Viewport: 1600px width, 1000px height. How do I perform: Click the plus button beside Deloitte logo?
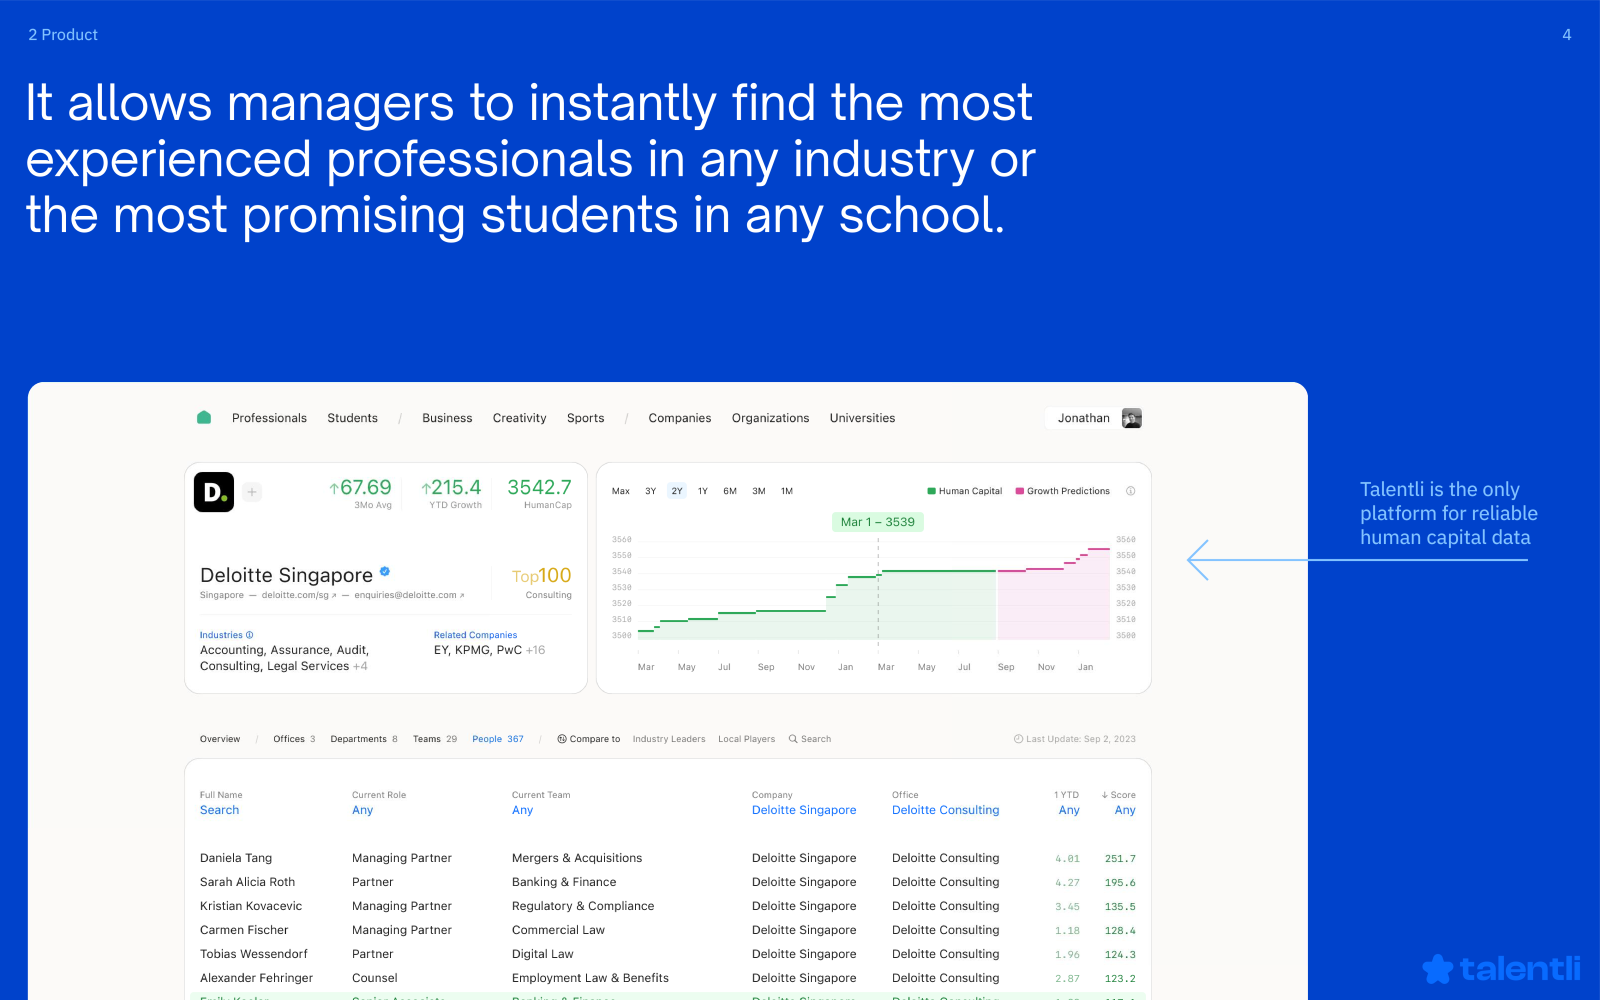click(x=252, y=492)
